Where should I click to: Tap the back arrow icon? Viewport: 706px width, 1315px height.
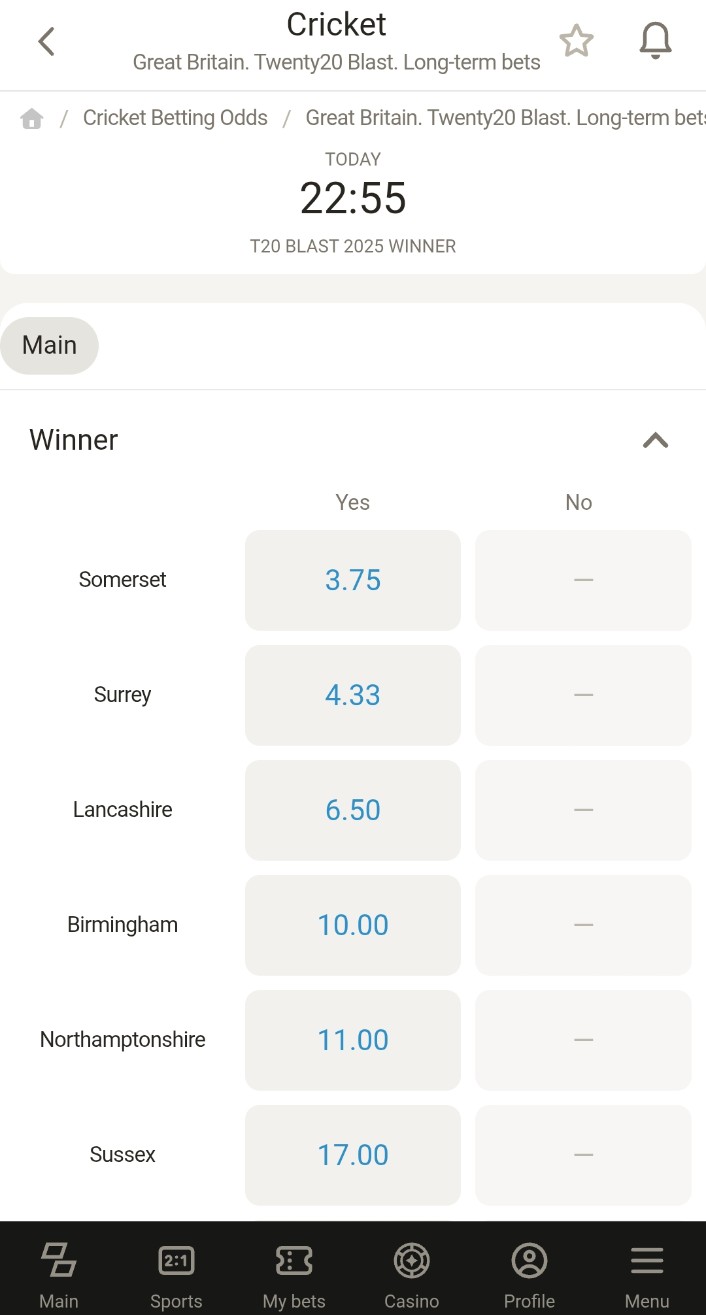coord(46,42)
